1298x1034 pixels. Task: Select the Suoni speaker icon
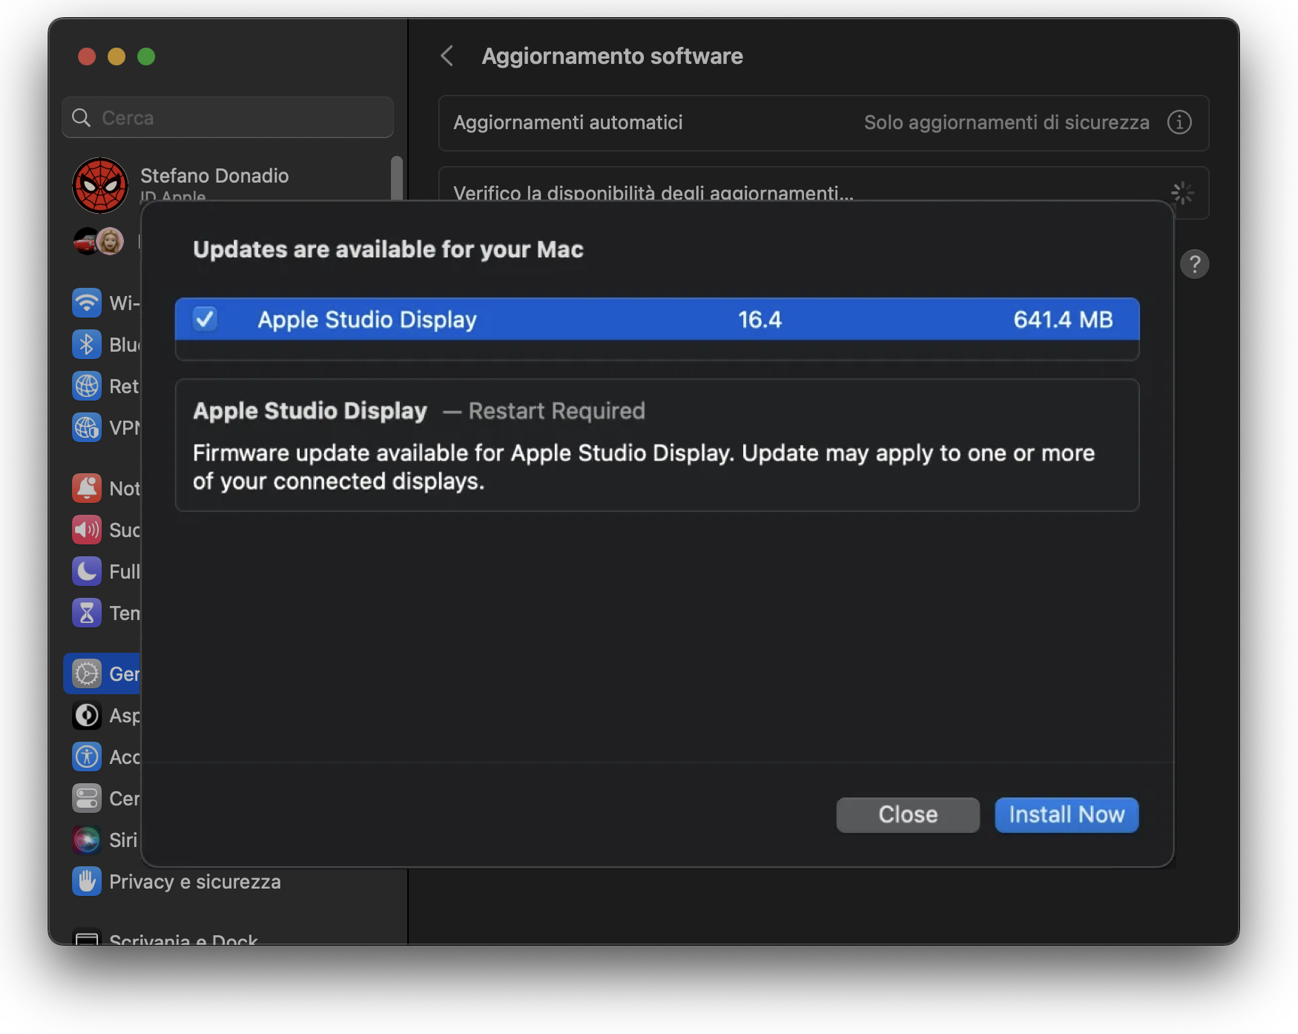point(87,530)
